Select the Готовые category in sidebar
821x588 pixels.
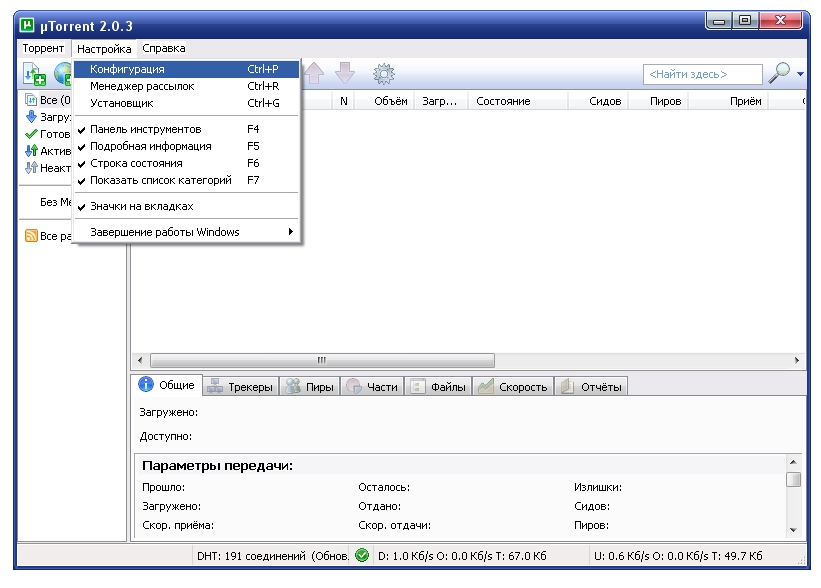pyautogui.click(x=48, y=134)
